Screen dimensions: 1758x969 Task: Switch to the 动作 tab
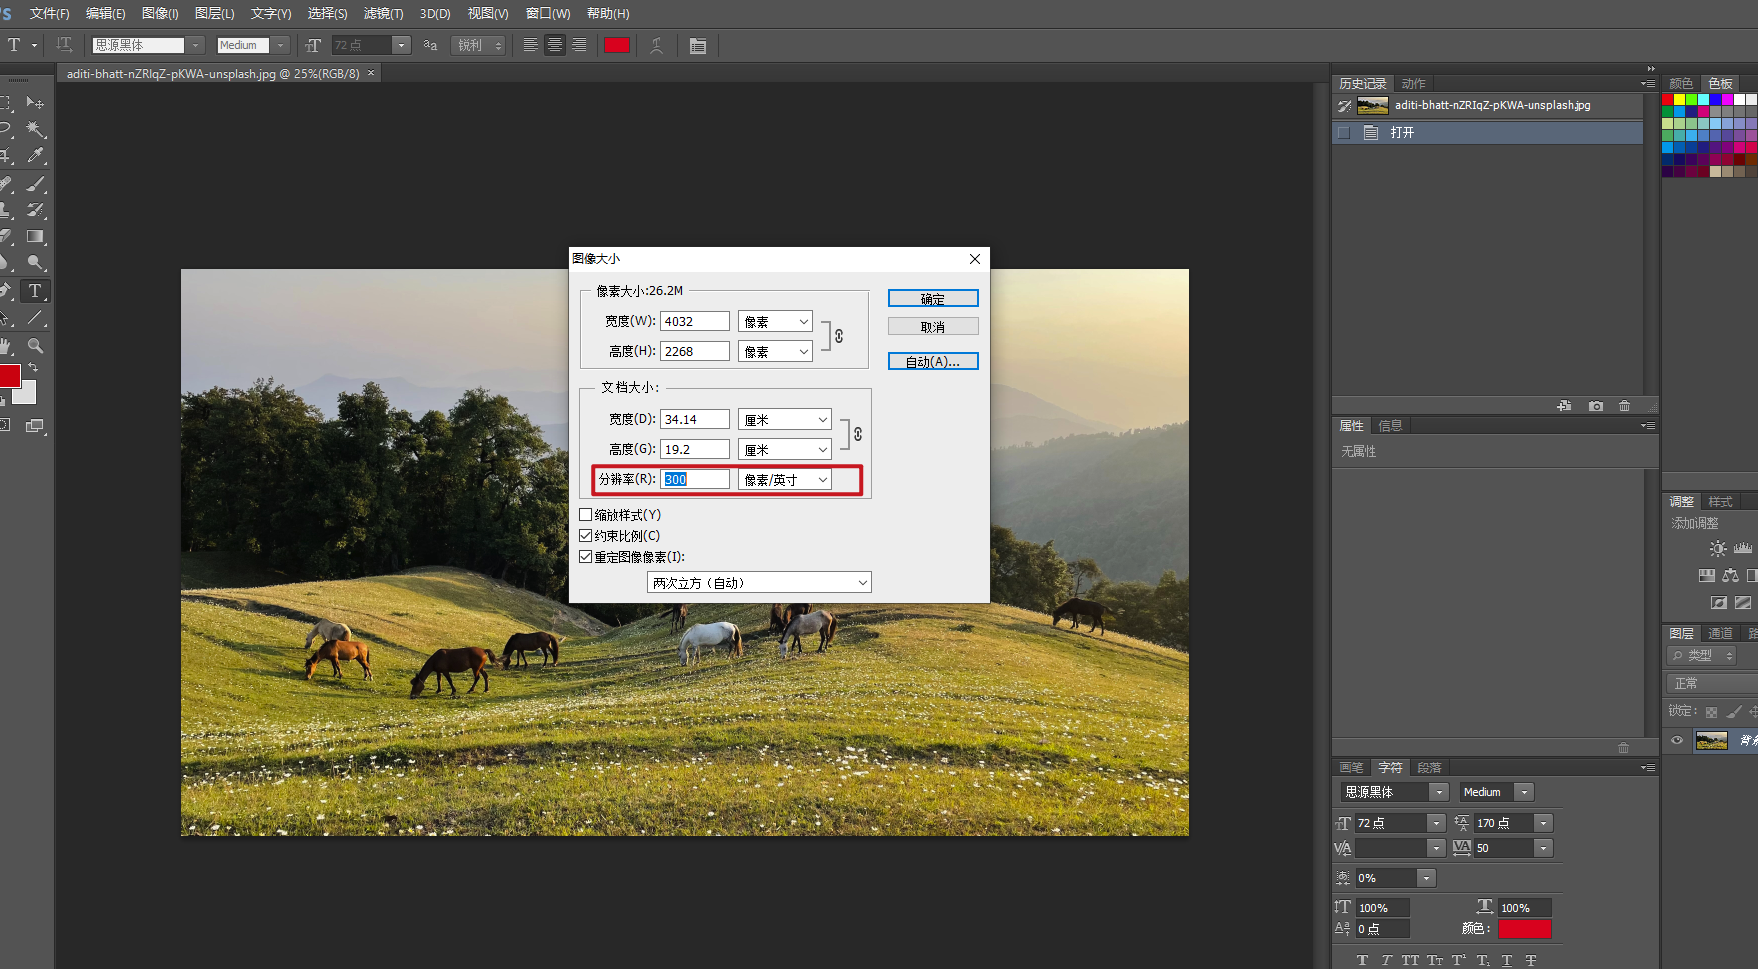[1414, 84]
